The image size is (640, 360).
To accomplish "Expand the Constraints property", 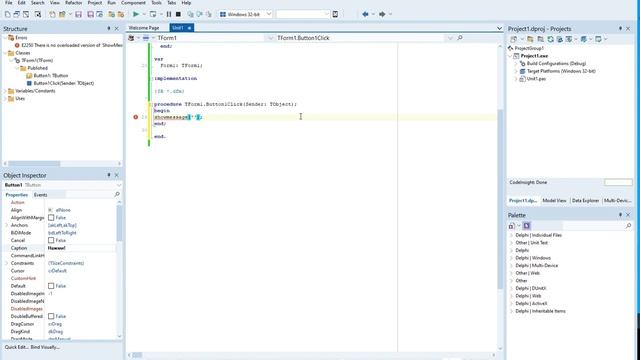I will coord(7,263).
